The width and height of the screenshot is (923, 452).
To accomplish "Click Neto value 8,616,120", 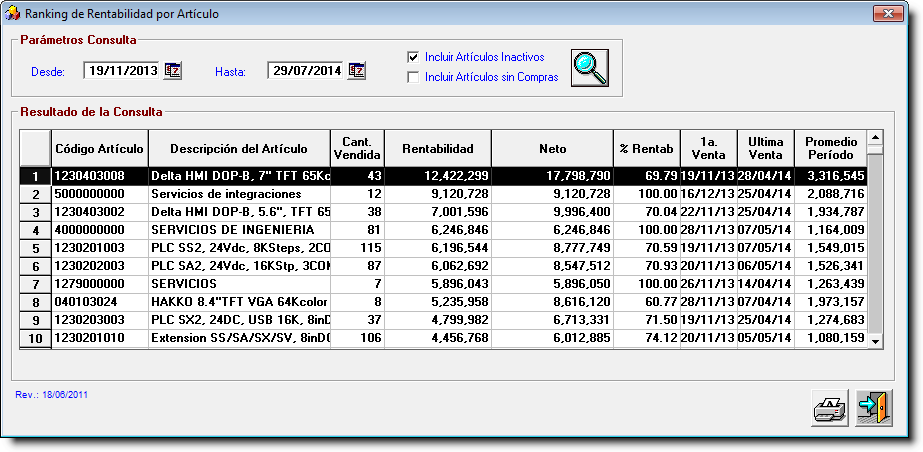I will pyautogui.click(x=552, y=302).
